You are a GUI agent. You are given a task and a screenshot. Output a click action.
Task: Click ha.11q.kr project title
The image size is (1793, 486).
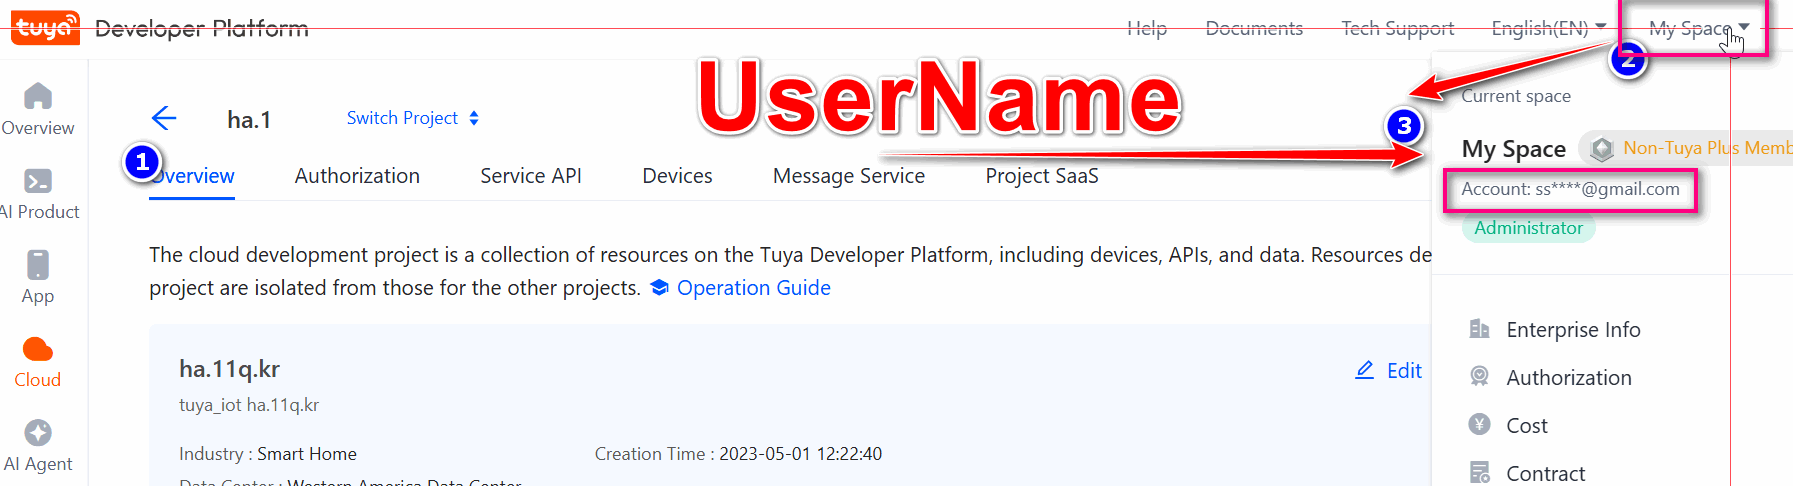click(x=229, y=369)
